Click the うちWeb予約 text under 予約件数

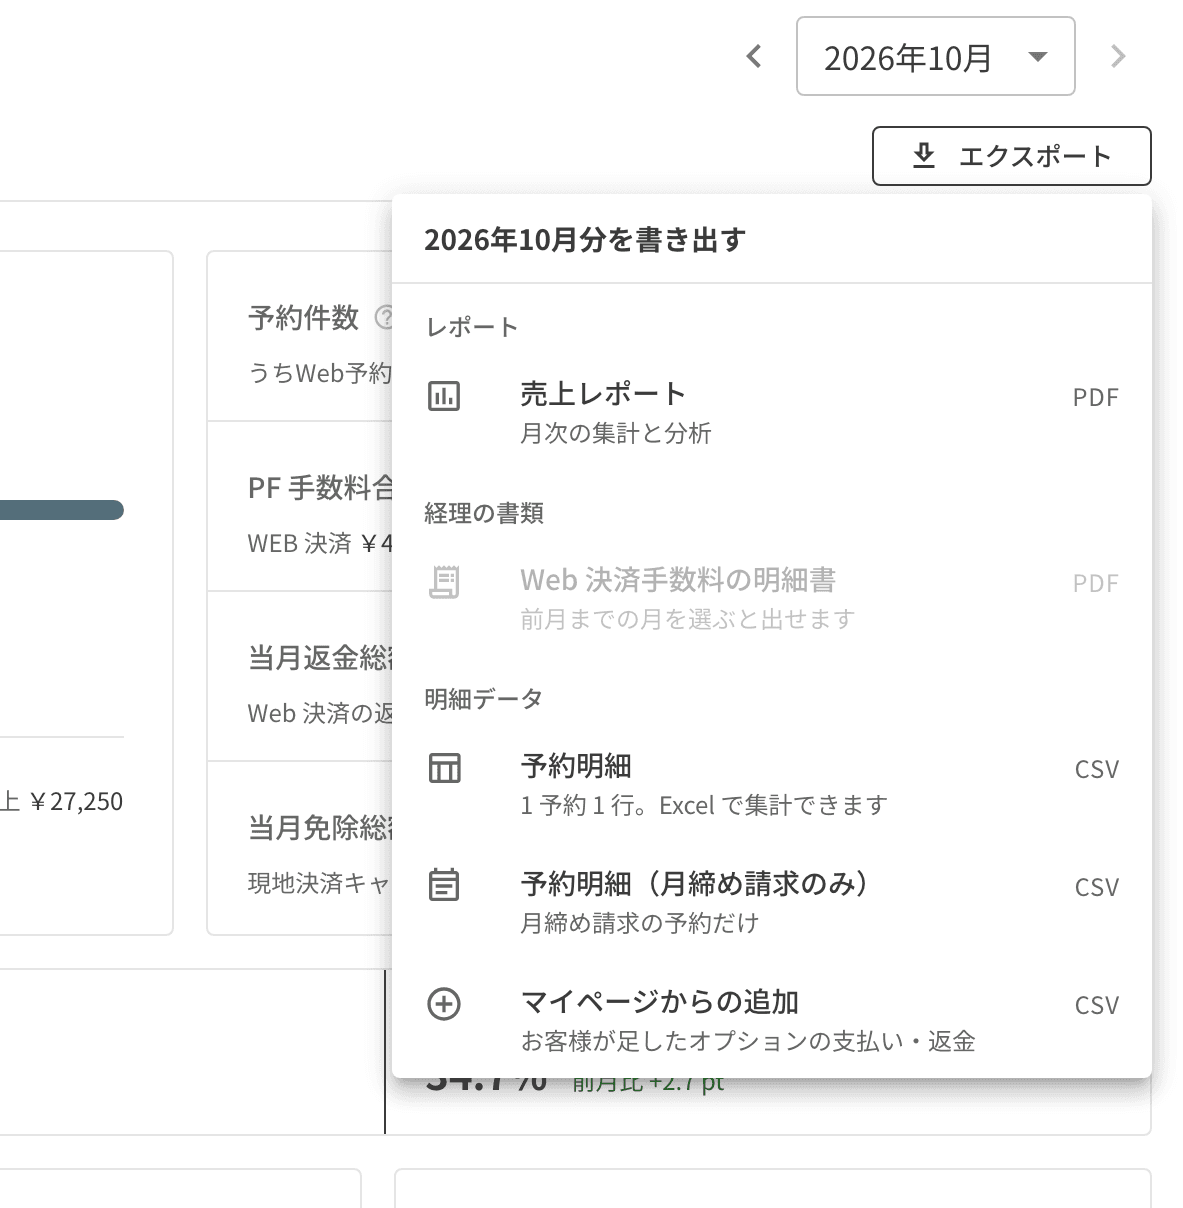click(x=320, y=373)
